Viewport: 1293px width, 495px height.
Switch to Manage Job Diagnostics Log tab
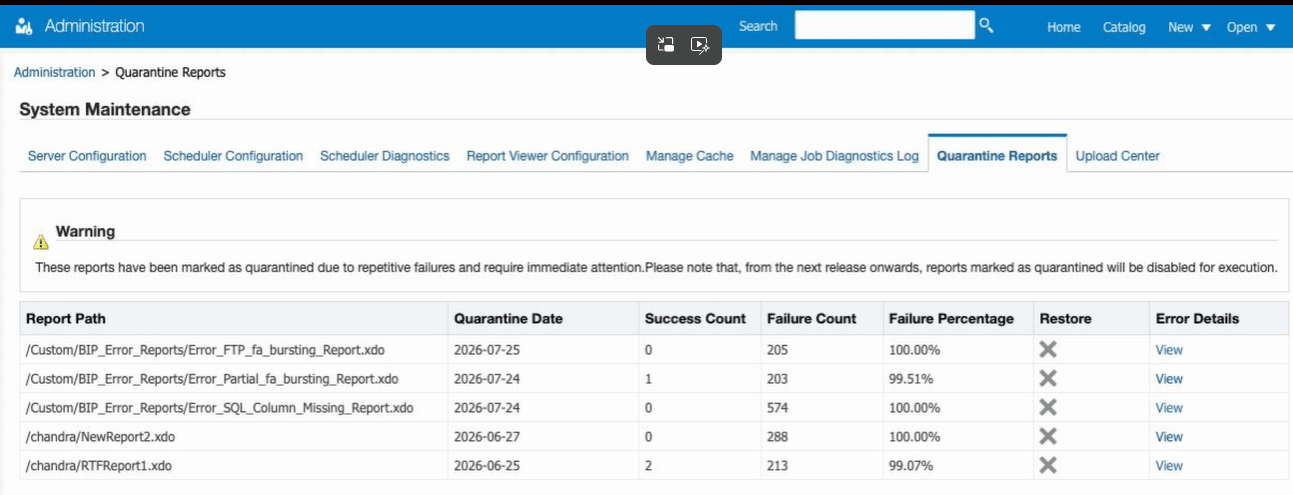tap(834, 156)
